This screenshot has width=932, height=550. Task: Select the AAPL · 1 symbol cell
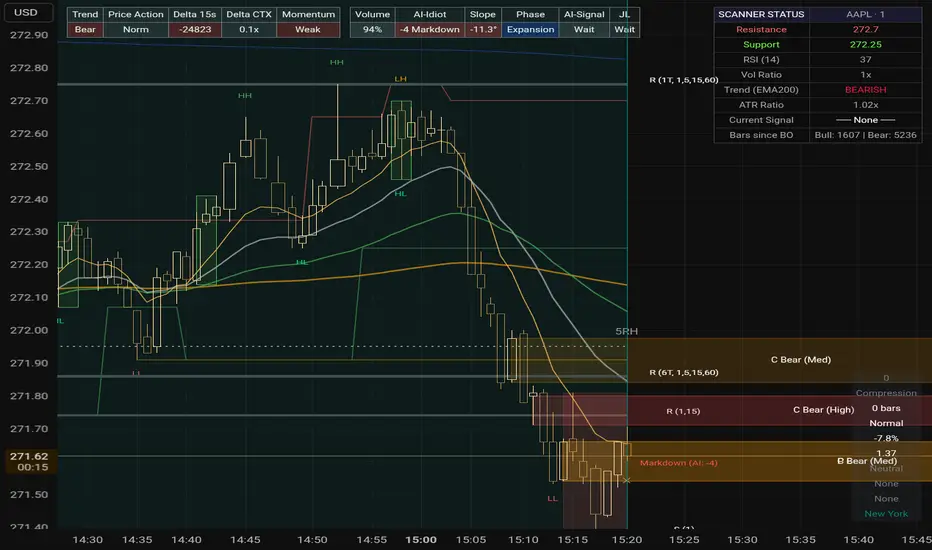[x=865, y=14]
